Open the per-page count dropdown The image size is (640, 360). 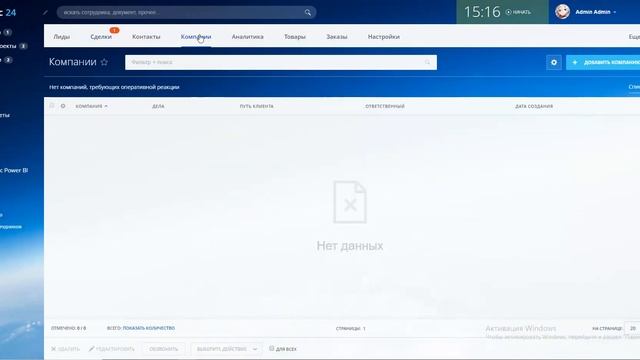(x=632, y=328)
